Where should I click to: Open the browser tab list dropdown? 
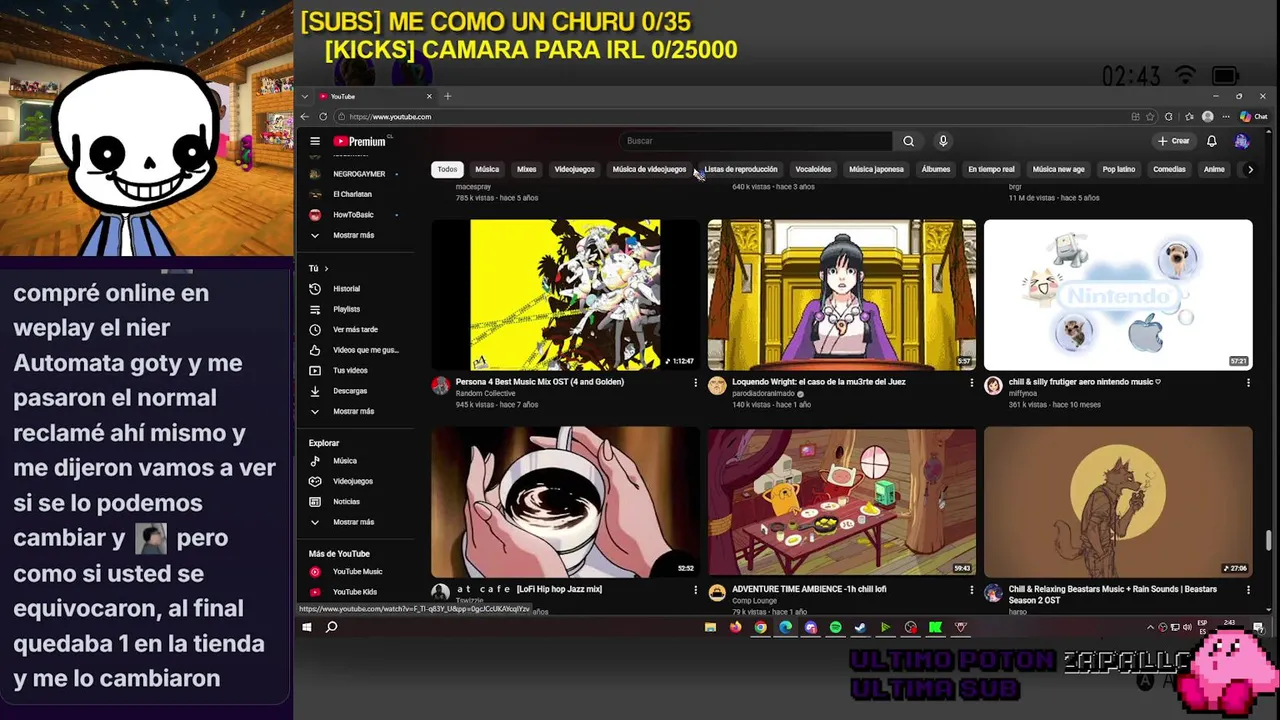pos(305,96)
